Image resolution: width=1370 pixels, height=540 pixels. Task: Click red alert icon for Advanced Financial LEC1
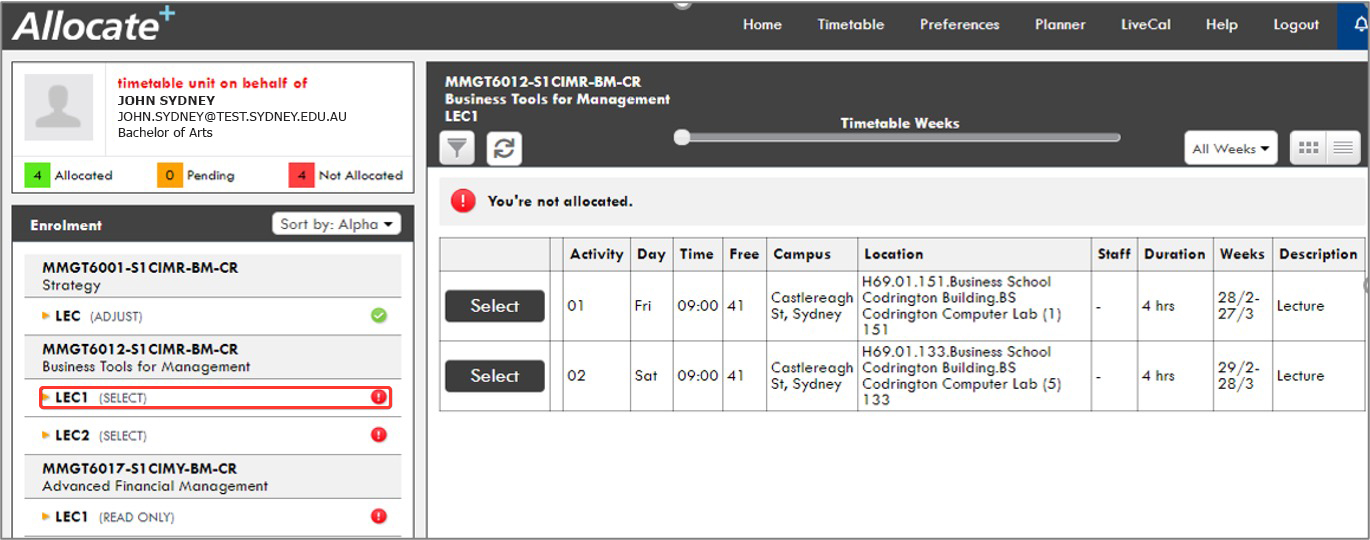[378, 516]
